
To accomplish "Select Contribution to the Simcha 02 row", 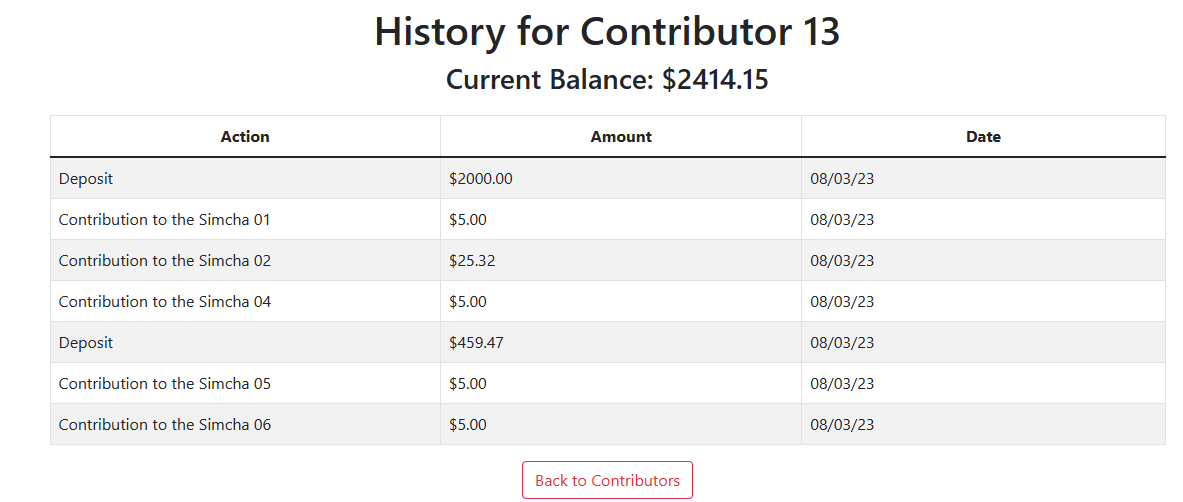I will [x=608, y=260].
